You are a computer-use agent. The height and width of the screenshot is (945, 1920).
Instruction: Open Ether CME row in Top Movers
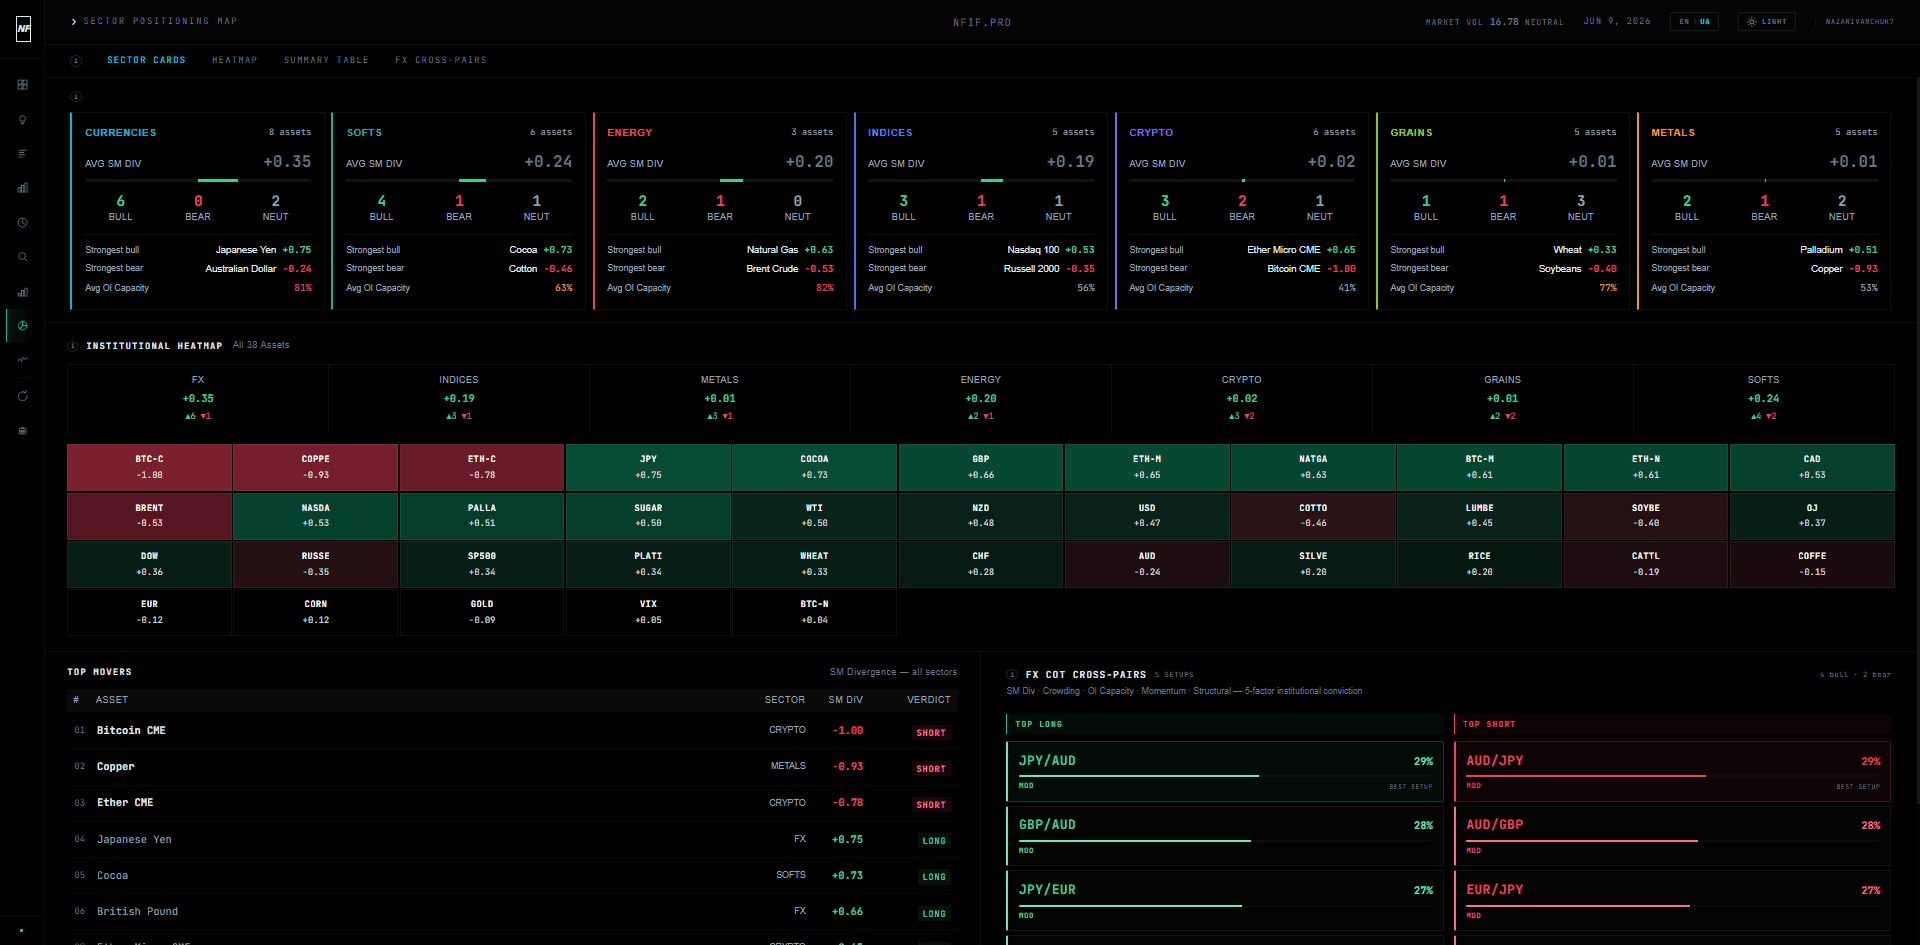point(512,803)
